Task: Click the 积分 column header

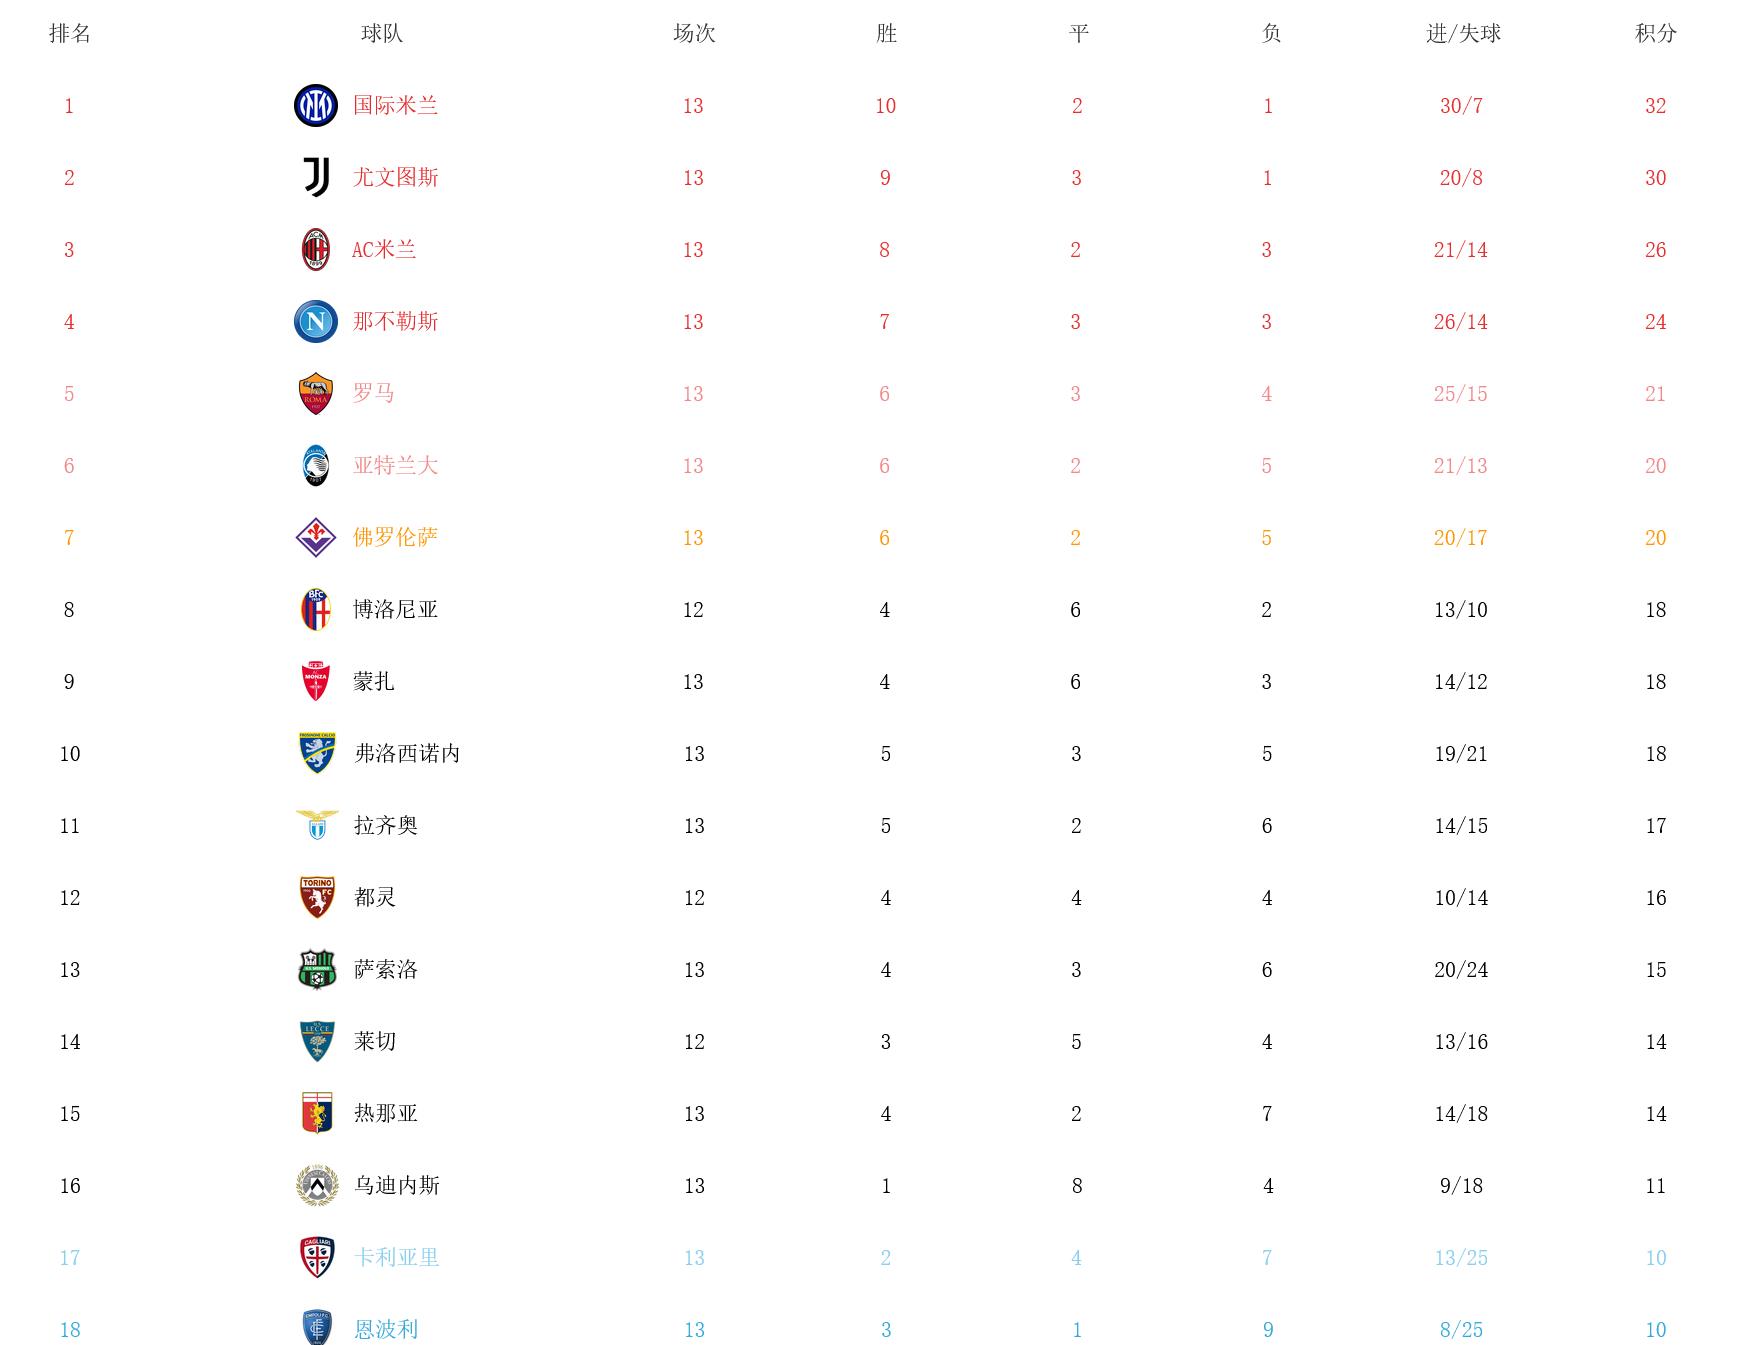Action: coord(1655,34)
